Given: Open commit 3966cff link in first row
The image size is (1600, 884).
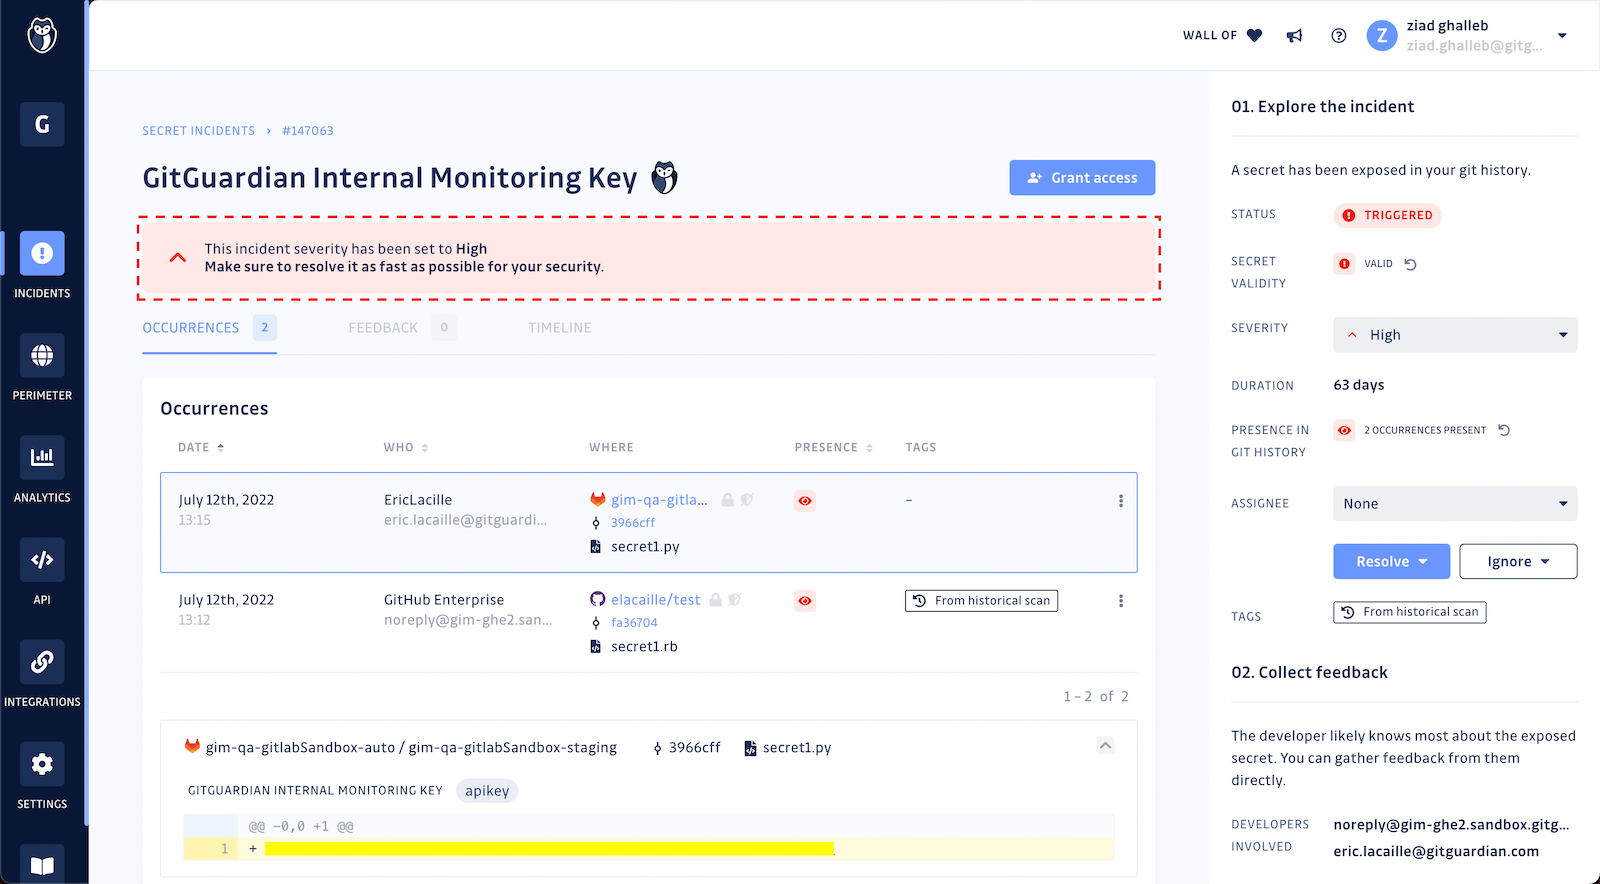Looking at the screenshot, I should point(633,523).
